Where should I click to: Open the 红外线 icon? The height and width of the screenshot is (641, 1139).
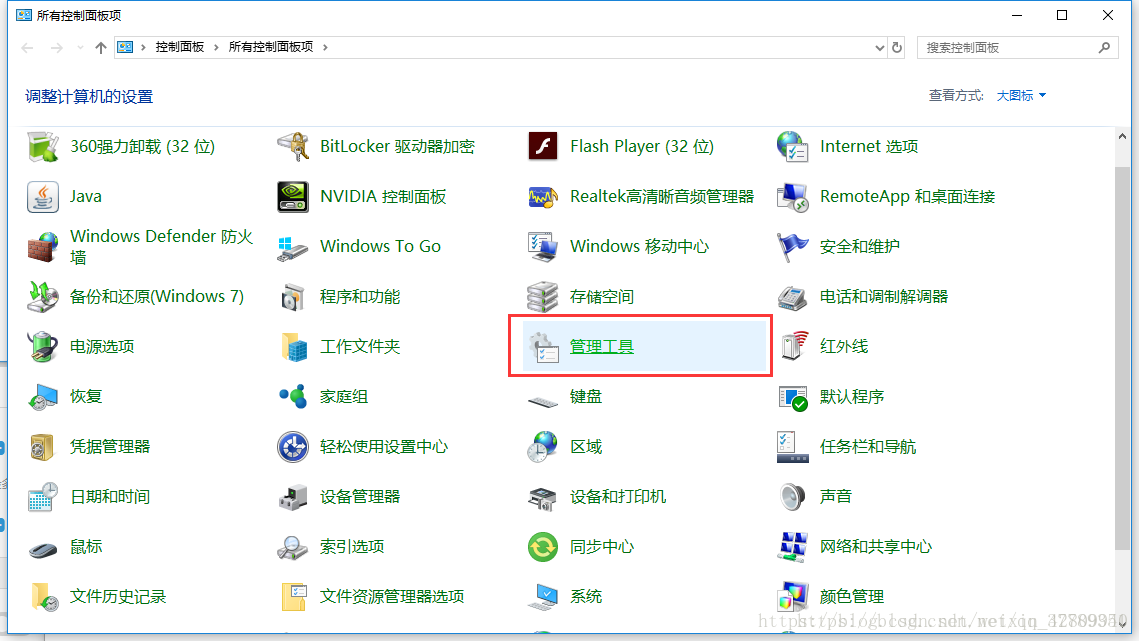[x=793, y=347]
